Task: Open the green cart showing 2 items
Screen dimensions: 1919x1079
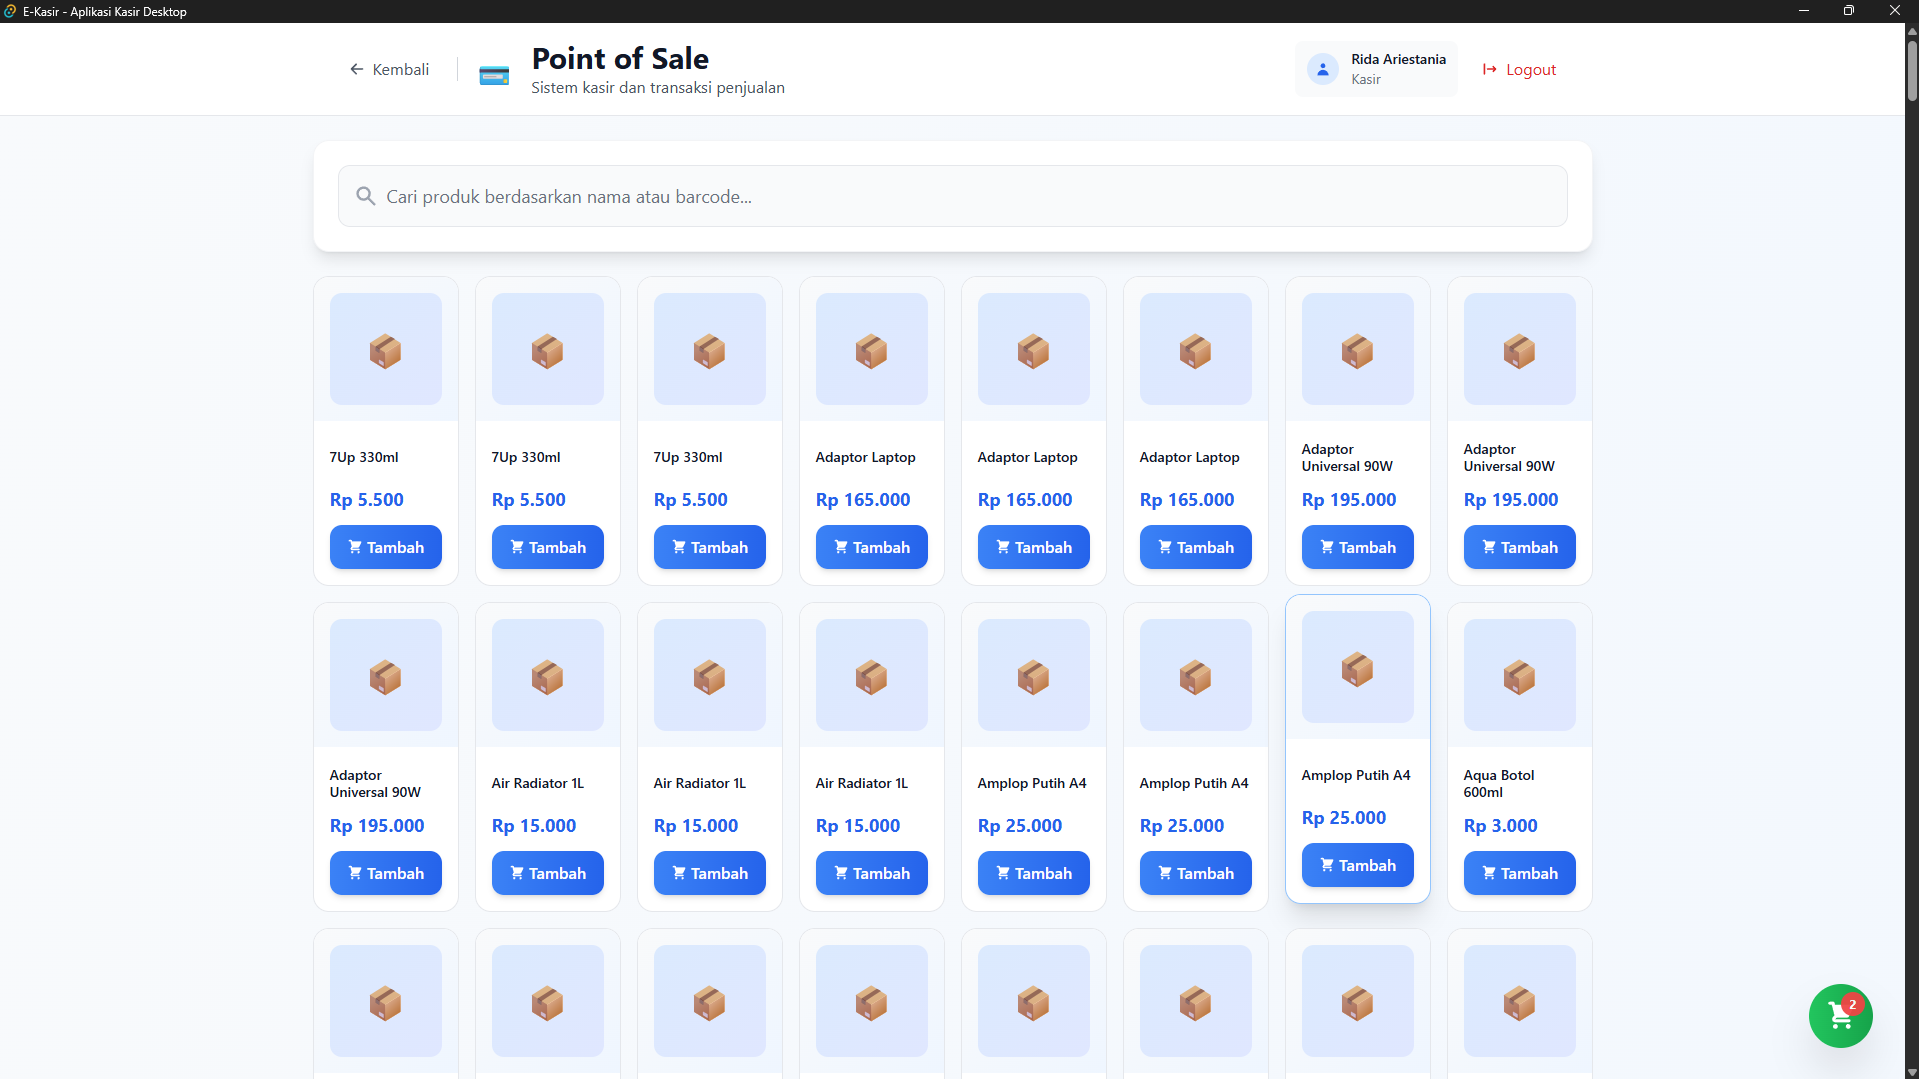Action: tap(1839, 1015)
